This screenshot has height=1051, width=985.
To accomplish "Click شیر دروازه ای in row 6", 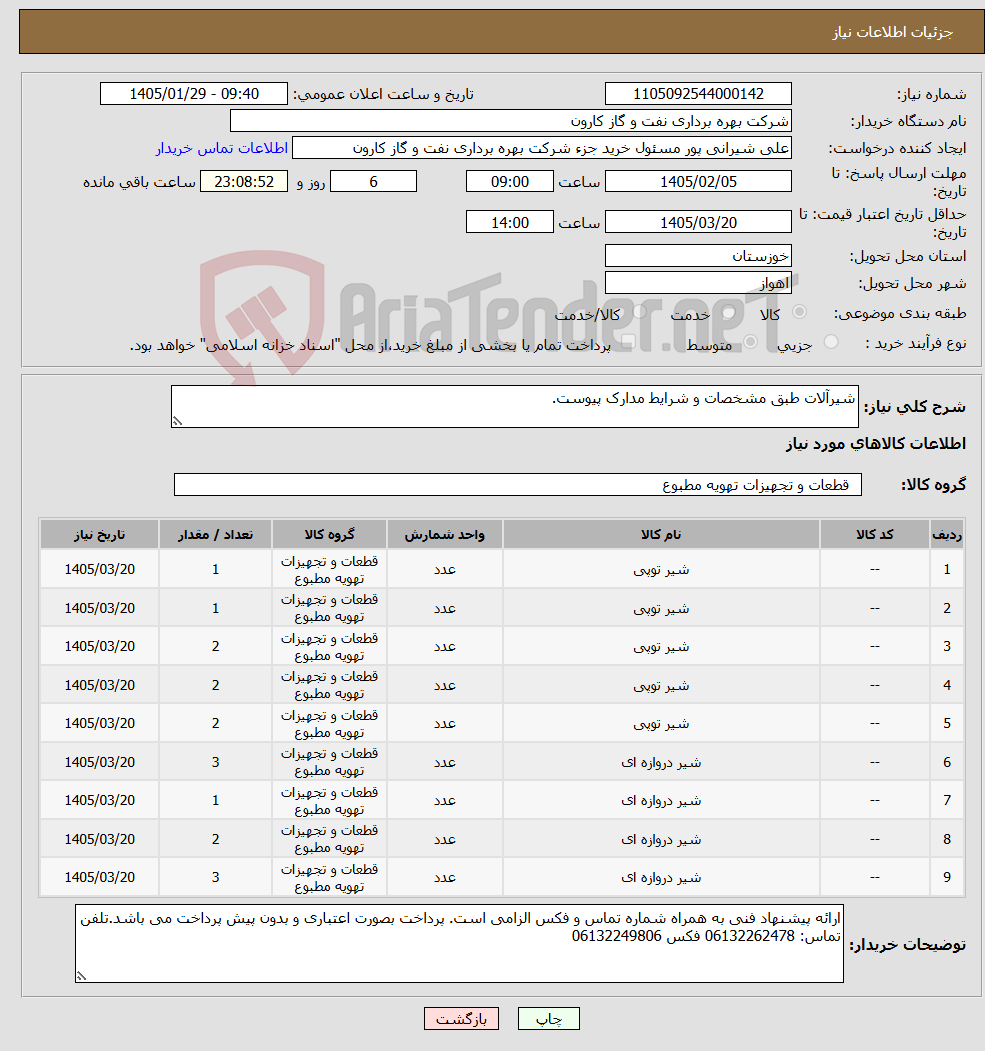I will [x=661, y=763].
